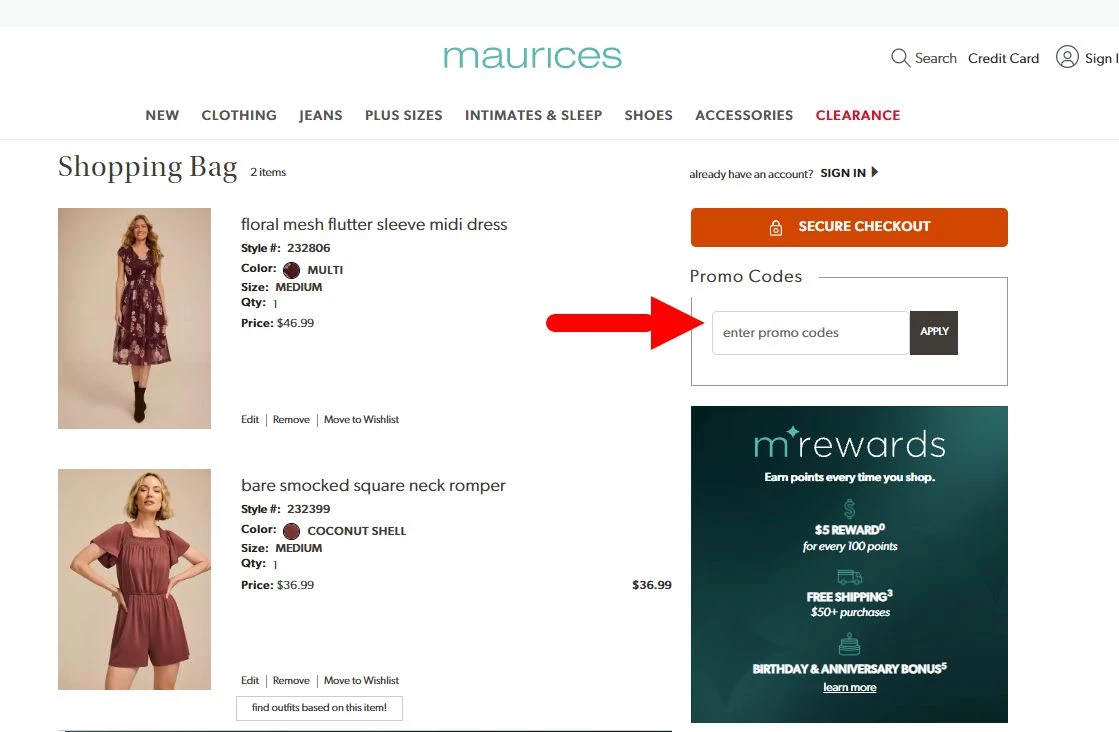
Task: Click the dollar sign reward icon
Action: click(x=849, y=509)
